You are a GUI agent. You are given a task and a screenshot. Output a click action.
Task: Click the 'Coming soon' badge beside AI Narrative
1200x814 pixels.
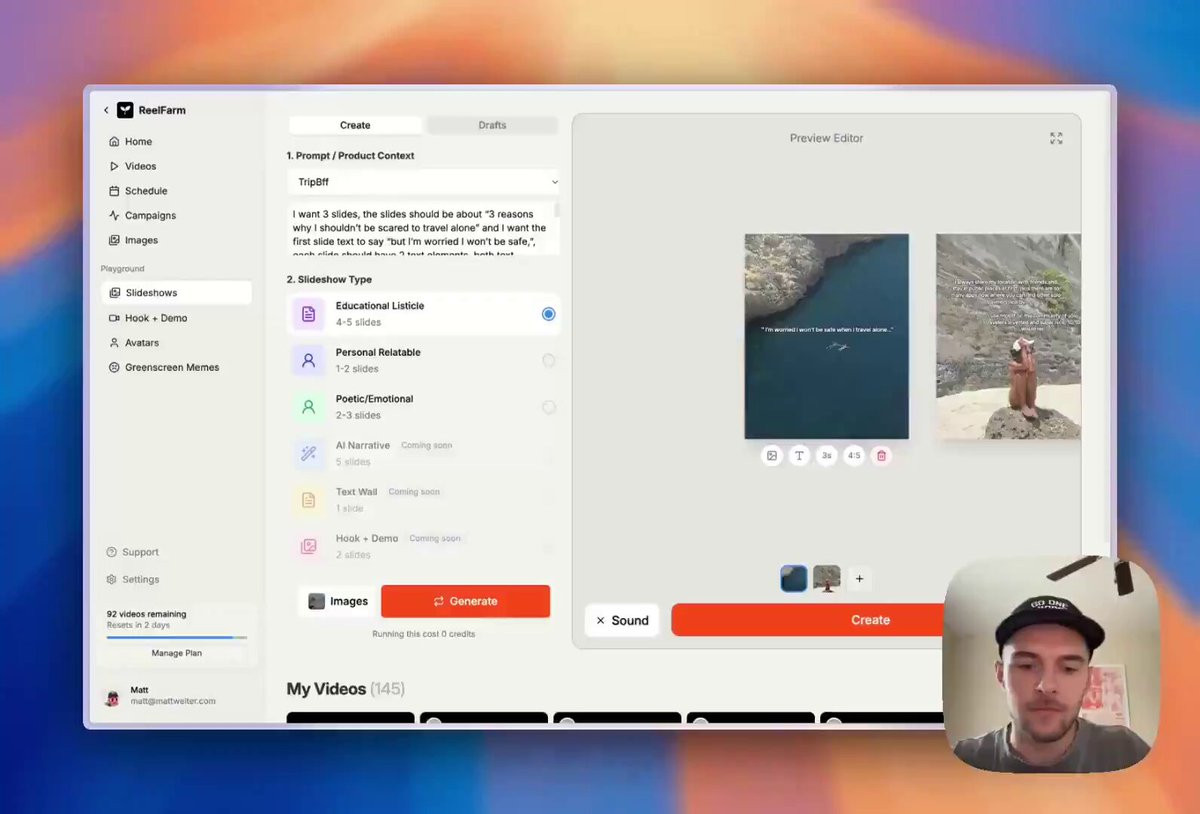427,445
